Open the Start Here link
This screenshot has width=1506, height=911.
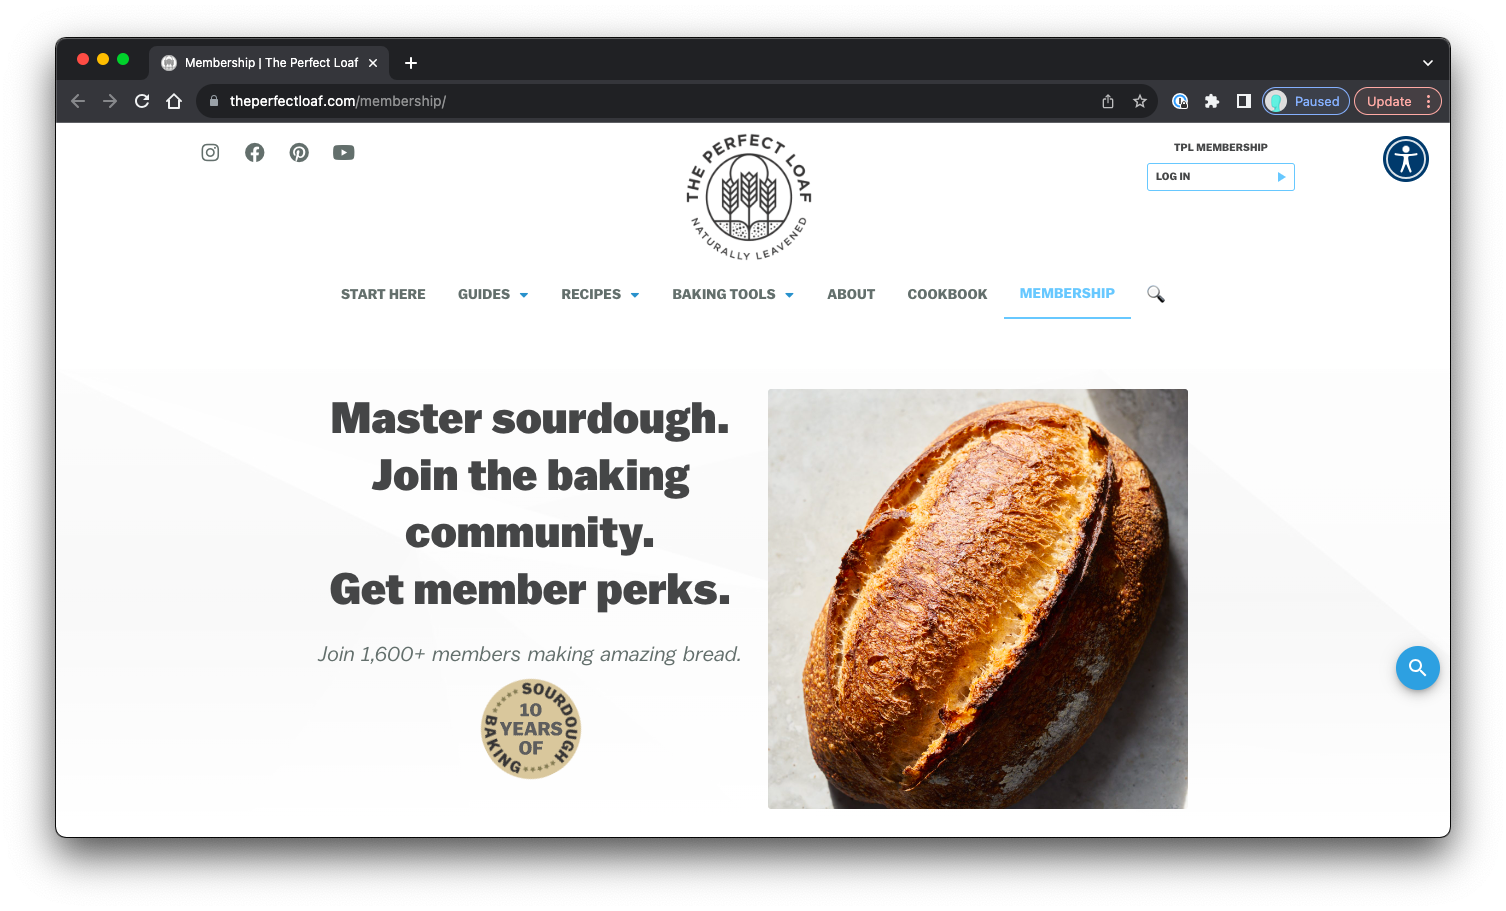(383, 294)
